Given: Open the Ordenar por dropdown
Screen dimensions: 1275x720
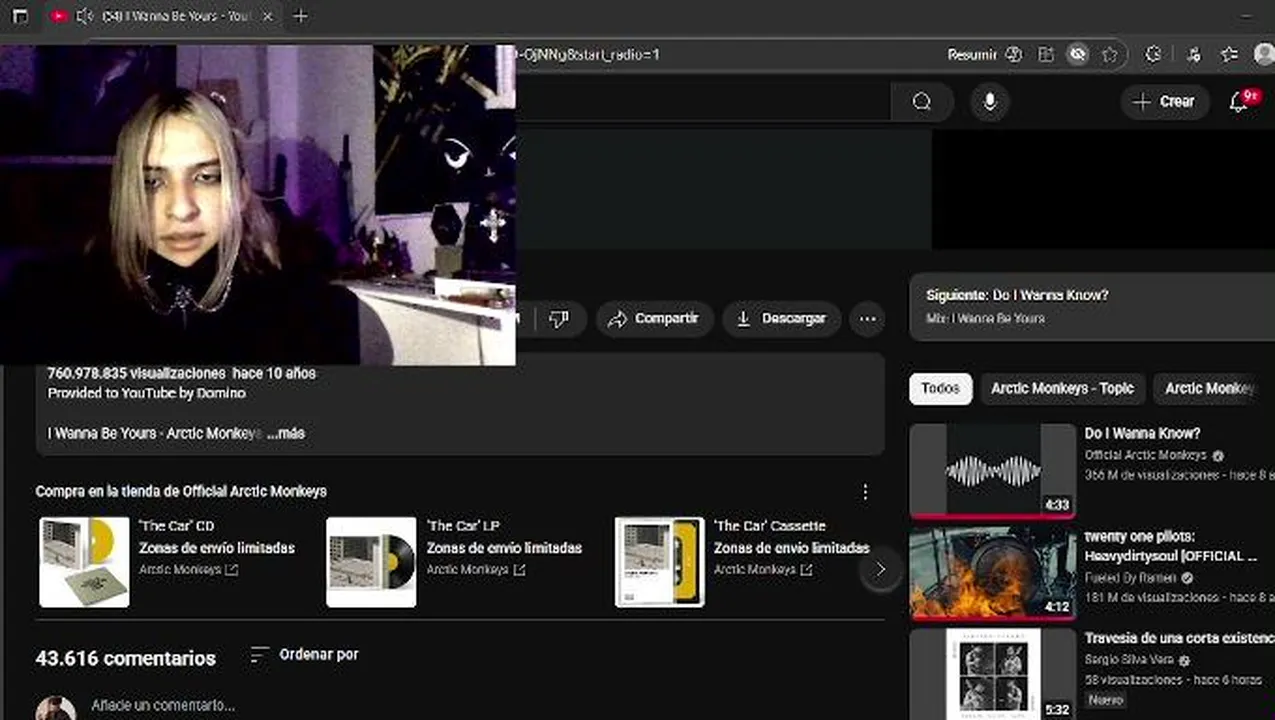Looking at the screenshot, I should [x=304, y=655].
